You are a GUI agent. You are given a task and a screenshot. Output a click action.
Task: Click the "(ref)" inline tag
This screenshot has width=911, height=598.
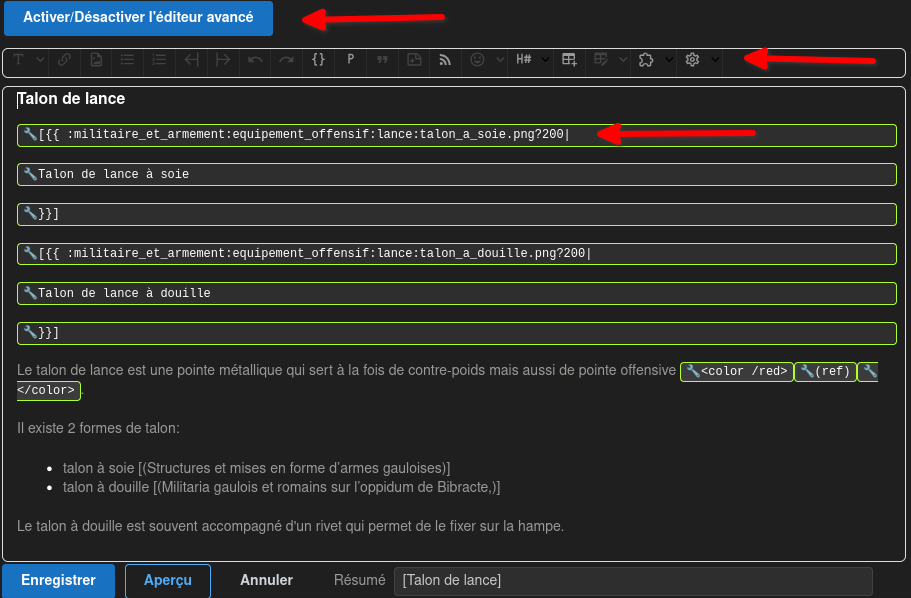click(x=825, y=371)
